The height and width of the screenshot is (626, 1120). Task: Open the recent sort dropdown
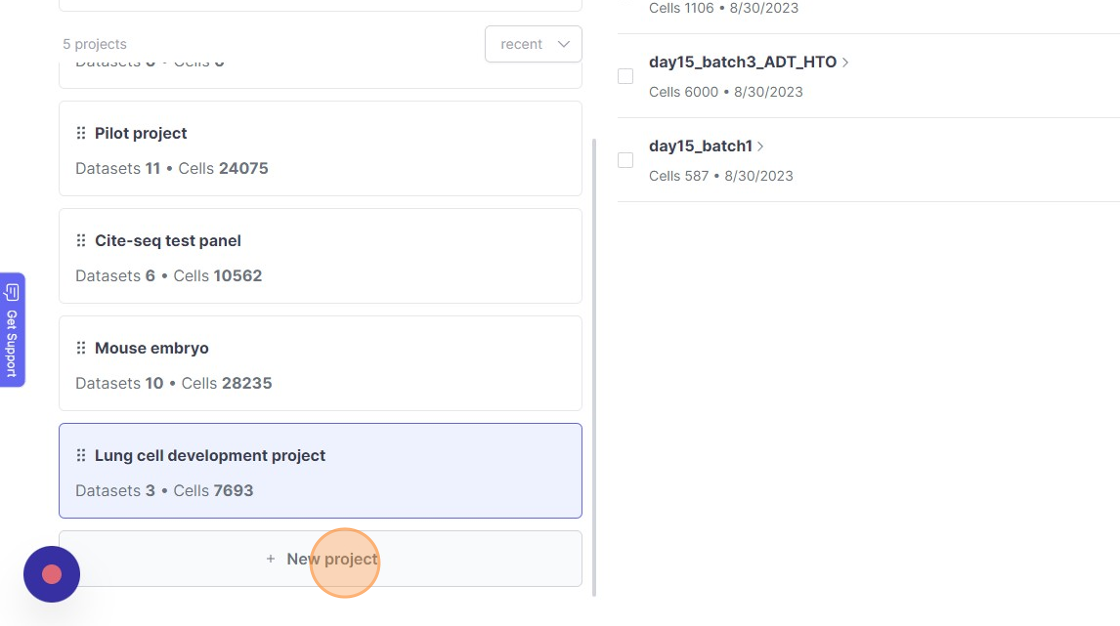pyautogui.click(x=533, y=44)
